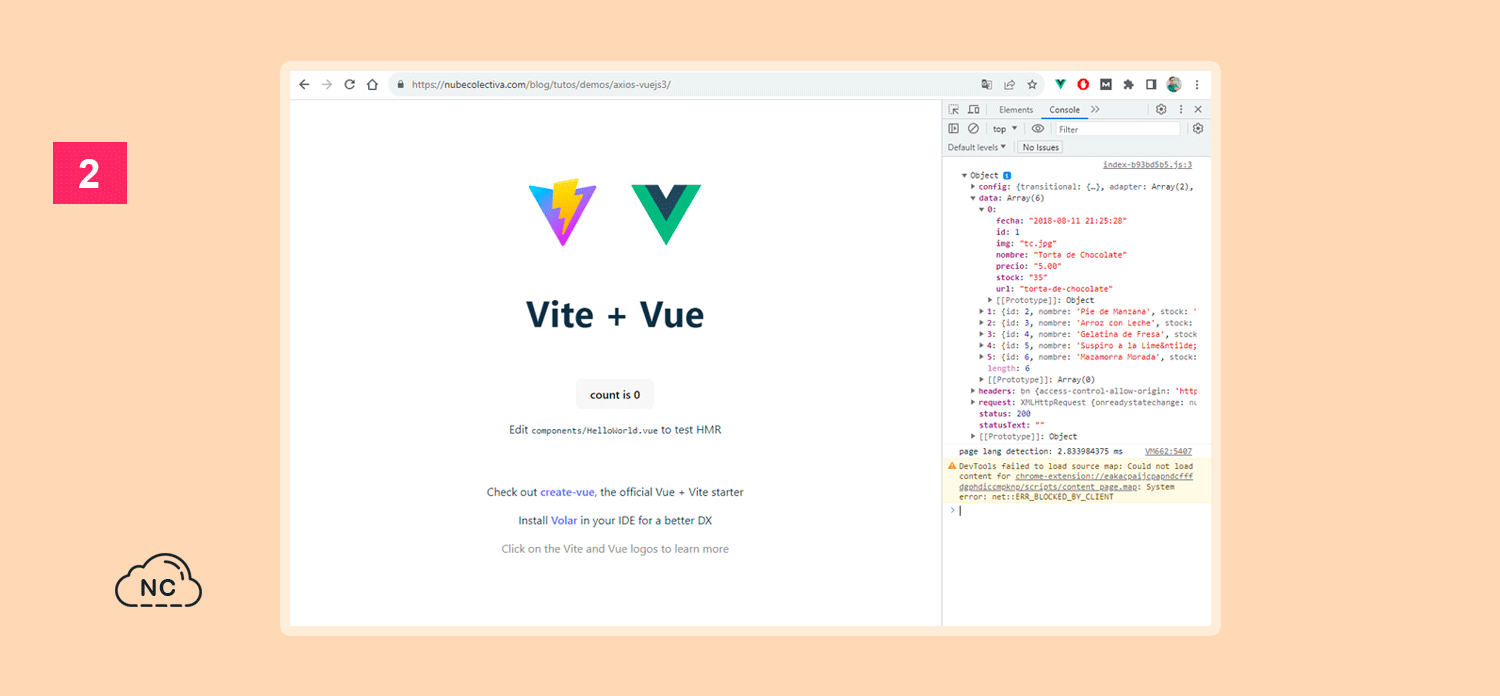Screen dimensions: 1500x696
Task: Collapse the logged Object
Action: [x=964, y=175]
